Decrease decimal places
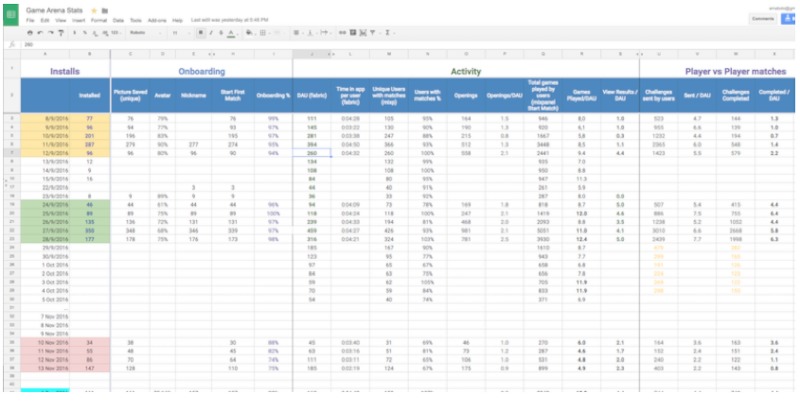Screen dimensions: 800x410 tap(95, 33)
